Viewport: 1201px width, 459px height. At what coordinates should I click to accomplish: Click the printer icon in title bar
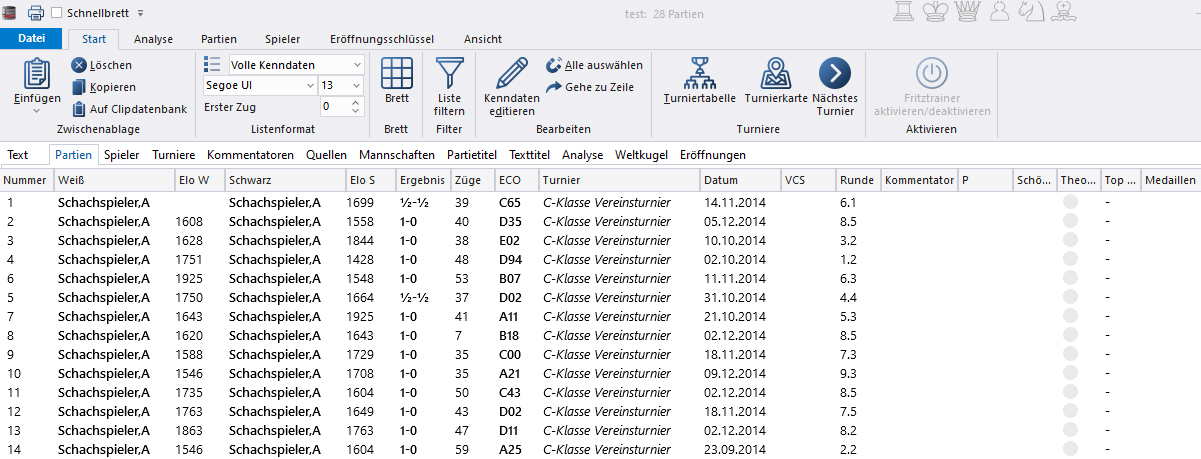pyautogui.click(x=35, y=13)
